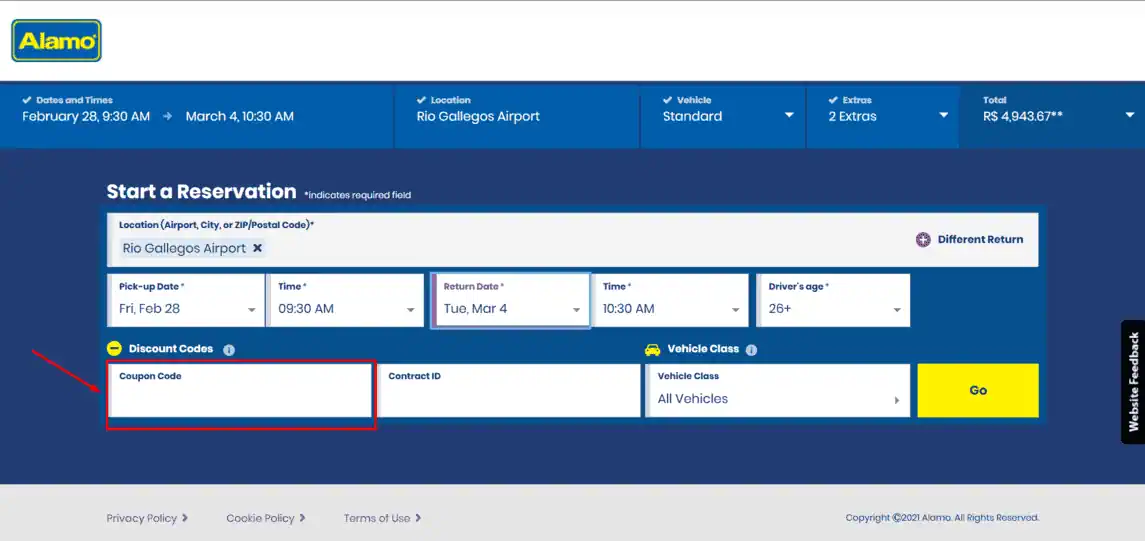This screenshot has width=1145, height=541.
Task: Click the 'indicates required field' note
Action: point(357,195)
